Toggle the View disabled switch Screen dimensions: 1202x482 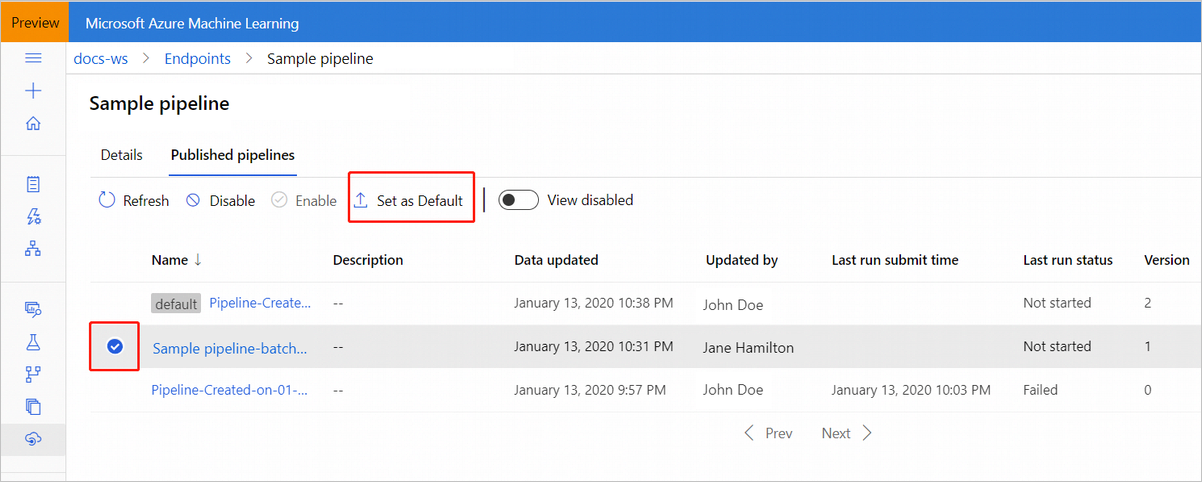click(518, 200)
